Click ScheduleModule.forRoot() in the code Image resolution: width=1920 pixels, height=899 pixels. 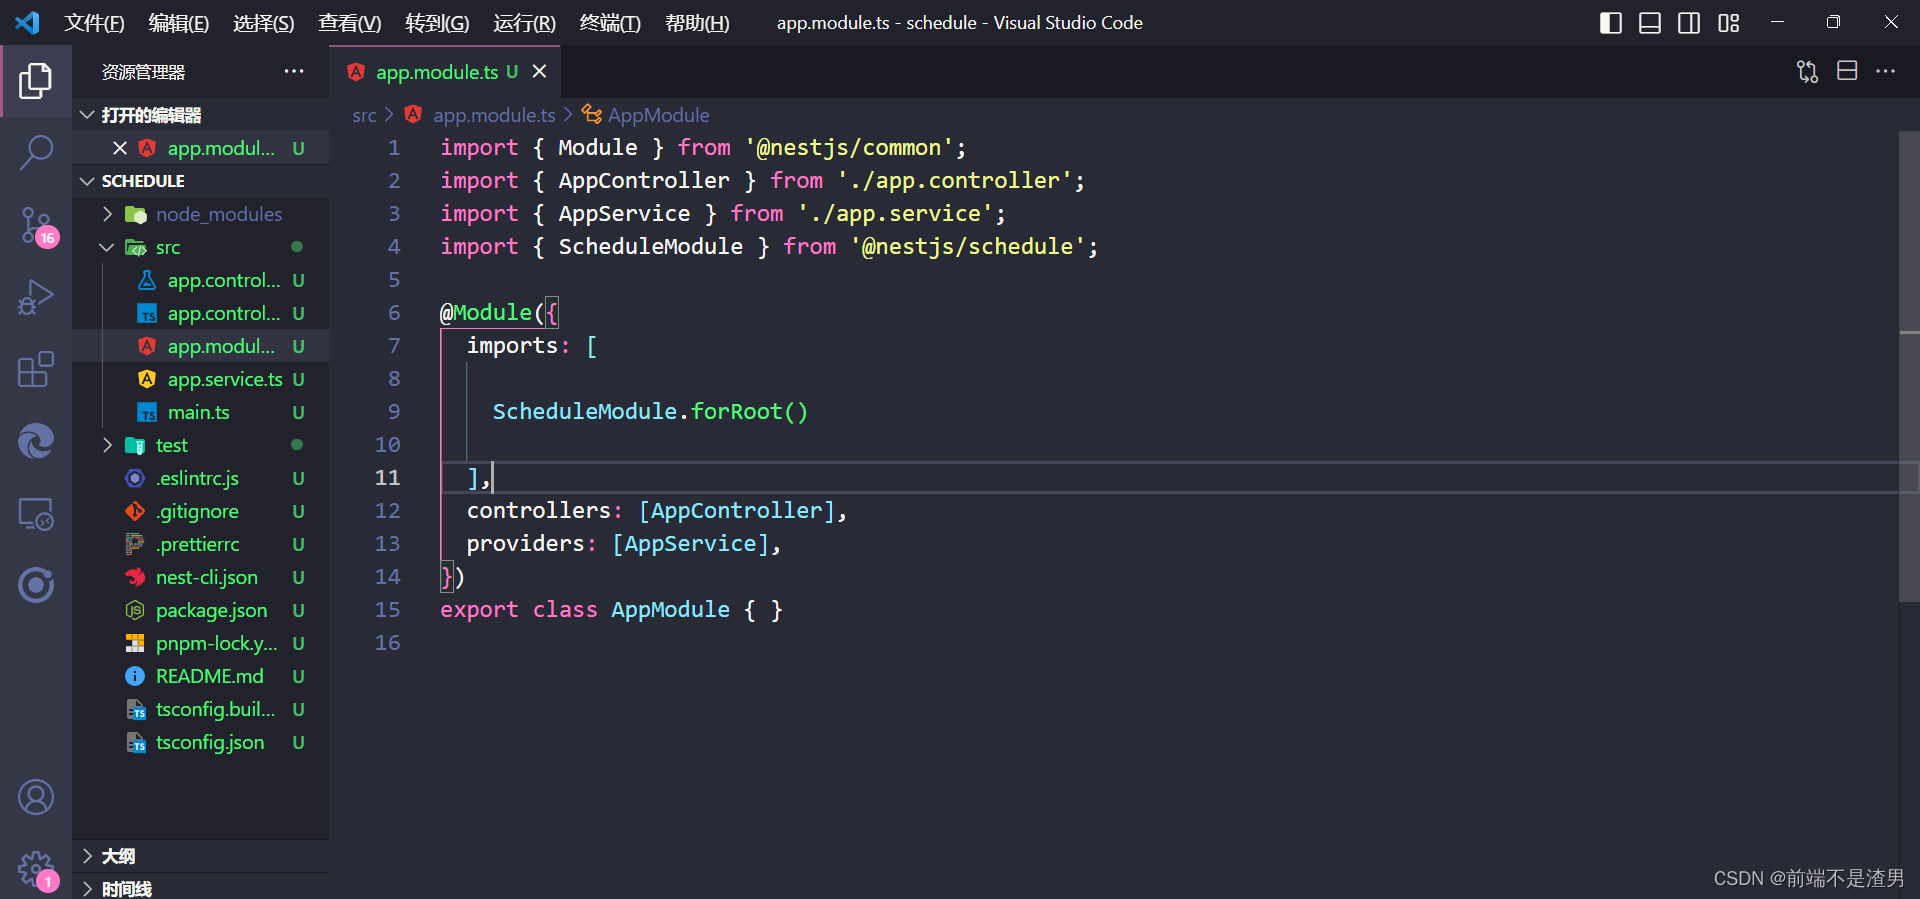pos(650,411)
